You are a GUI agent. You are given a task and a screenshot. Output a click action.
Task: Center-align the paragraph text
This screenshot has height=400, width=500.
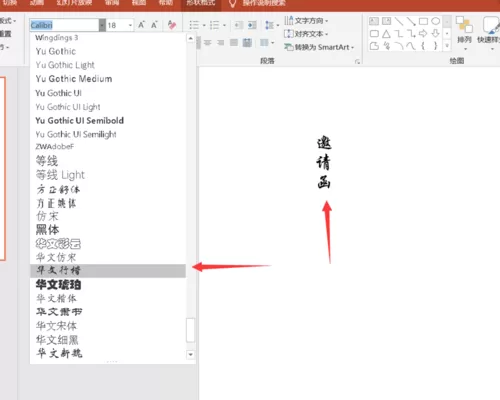click(208, 43)
